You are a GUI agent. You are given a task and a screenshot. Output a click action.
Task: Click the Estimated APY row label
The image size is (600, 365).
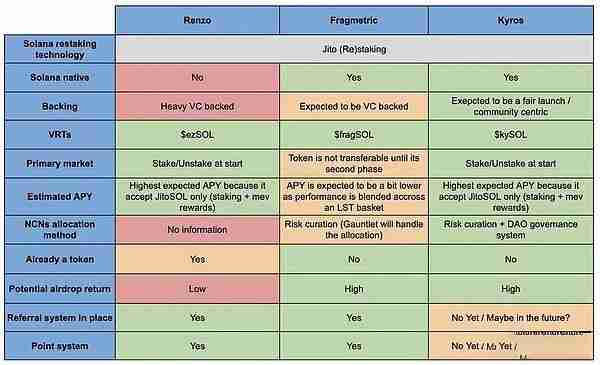click(x=60, y=196)
